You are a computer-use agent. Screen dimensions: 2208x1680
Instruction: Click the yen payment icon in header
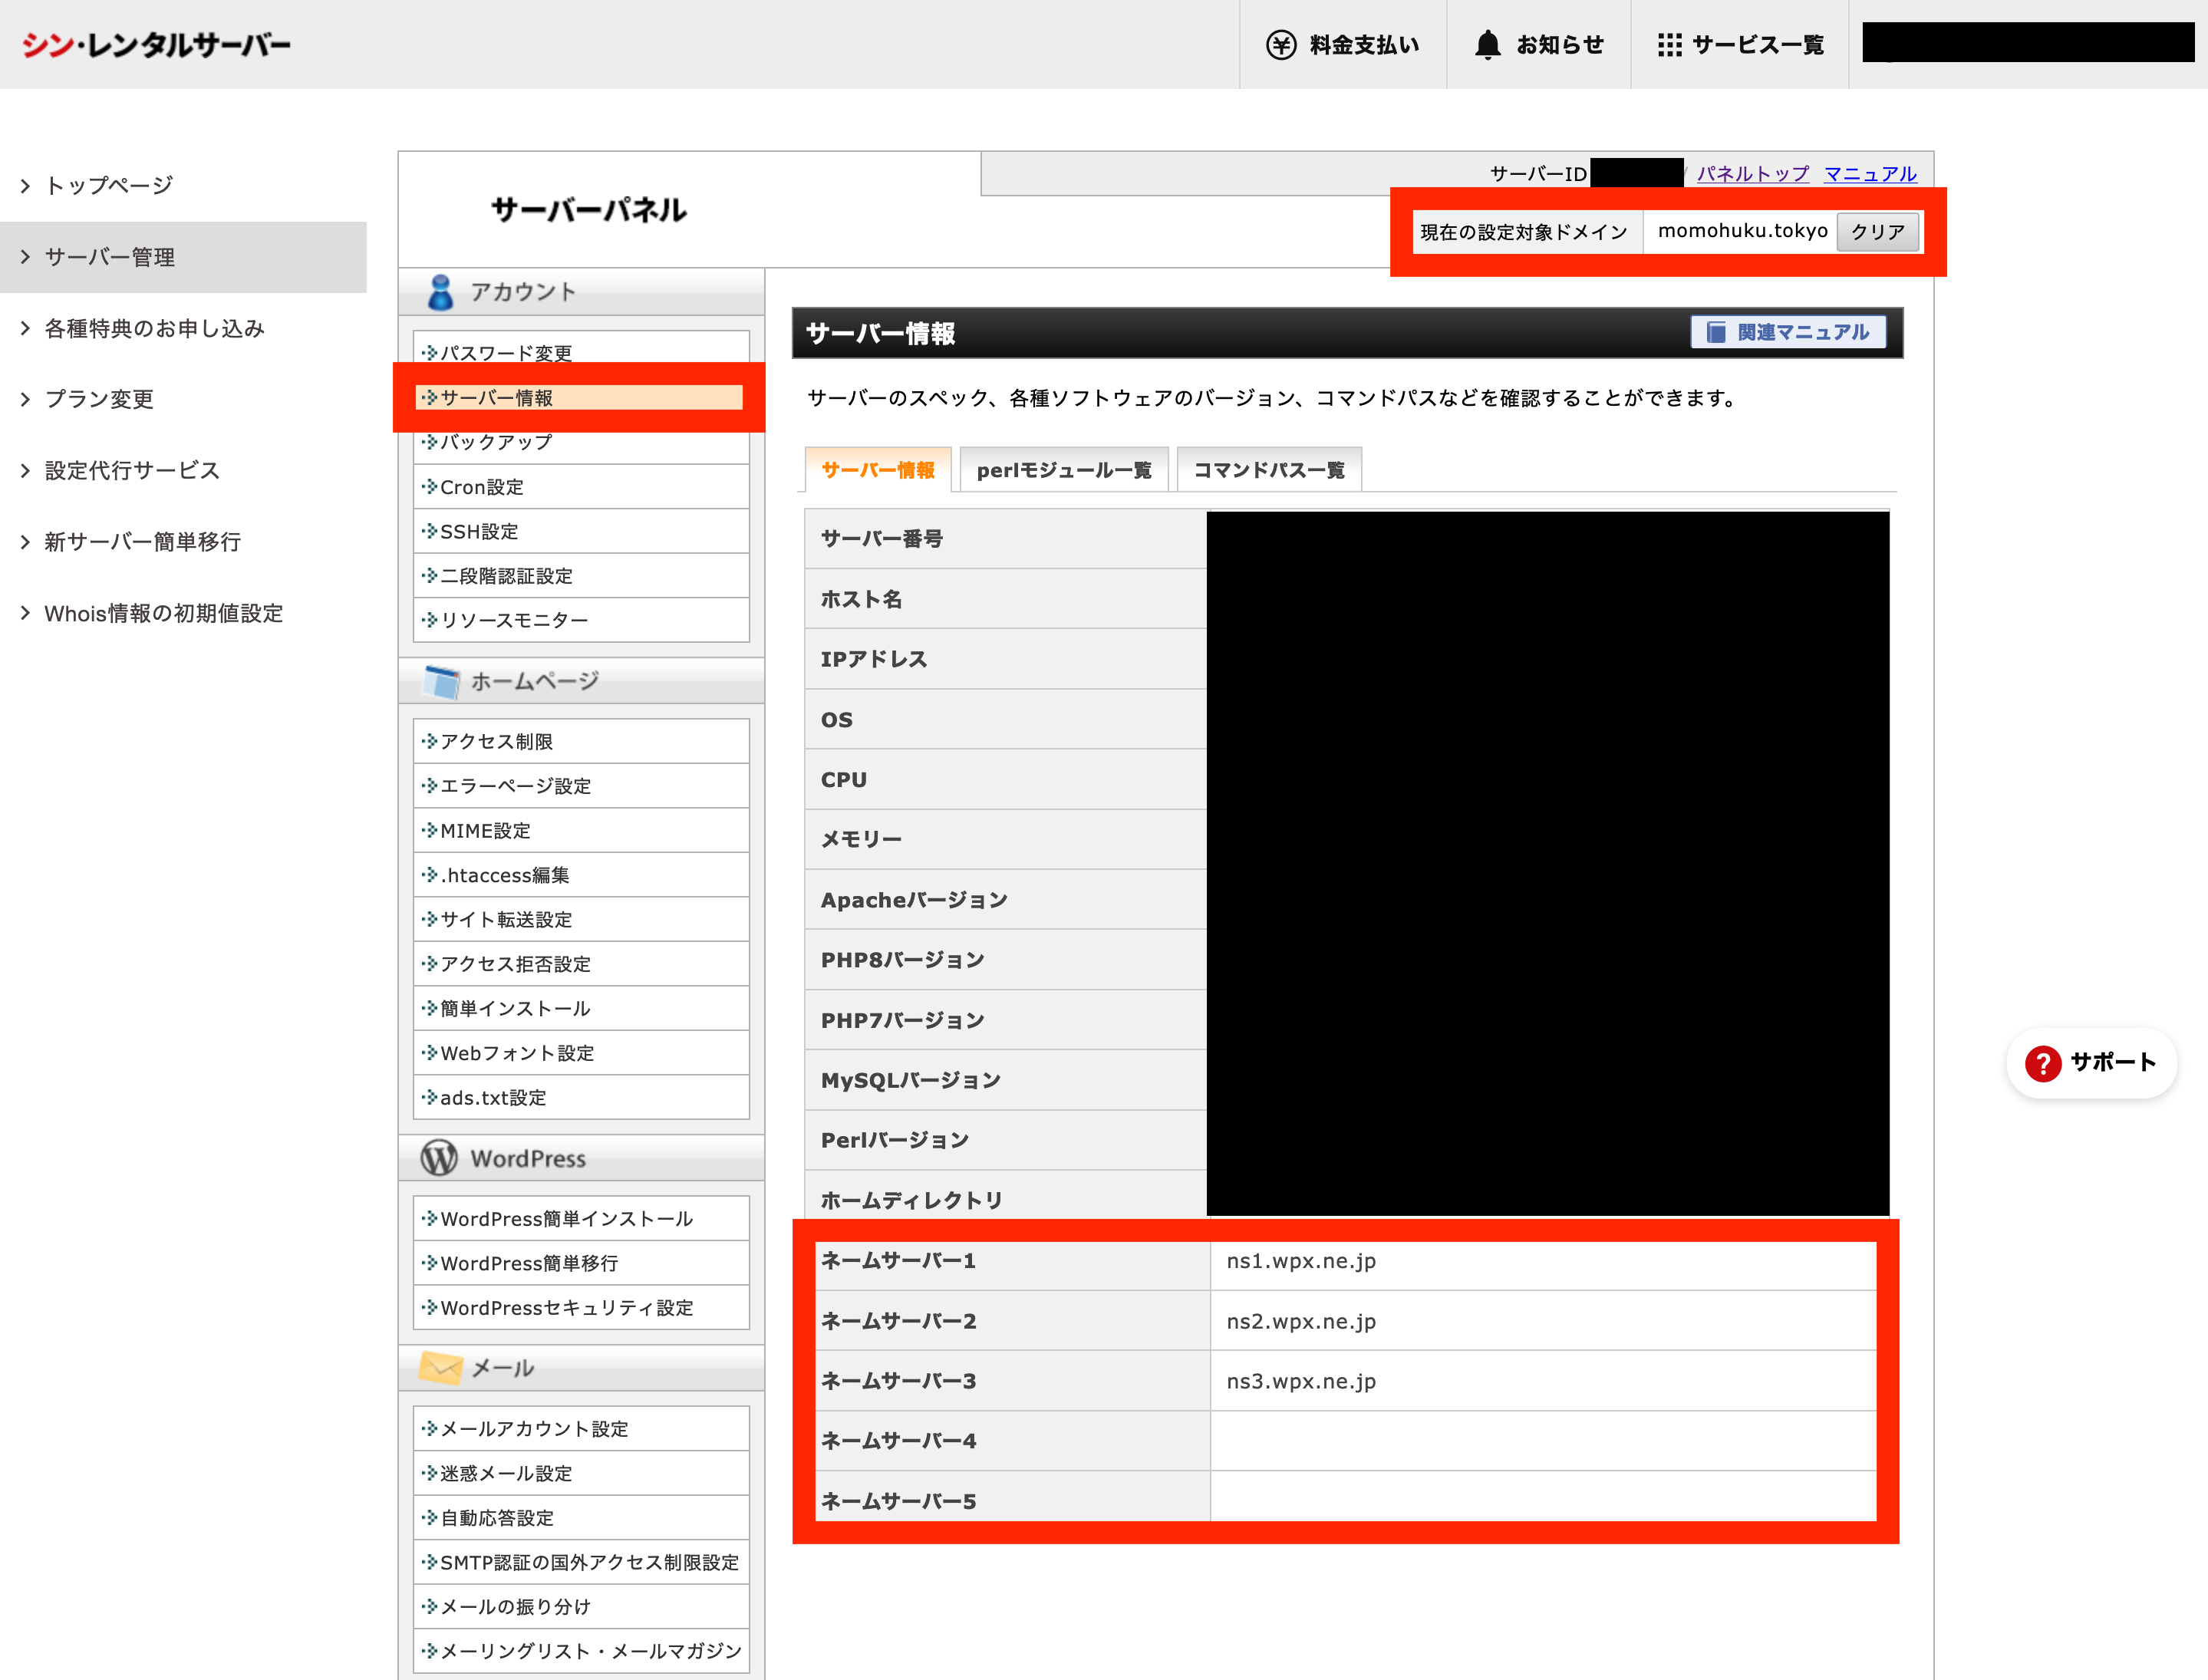(1280, 45)
